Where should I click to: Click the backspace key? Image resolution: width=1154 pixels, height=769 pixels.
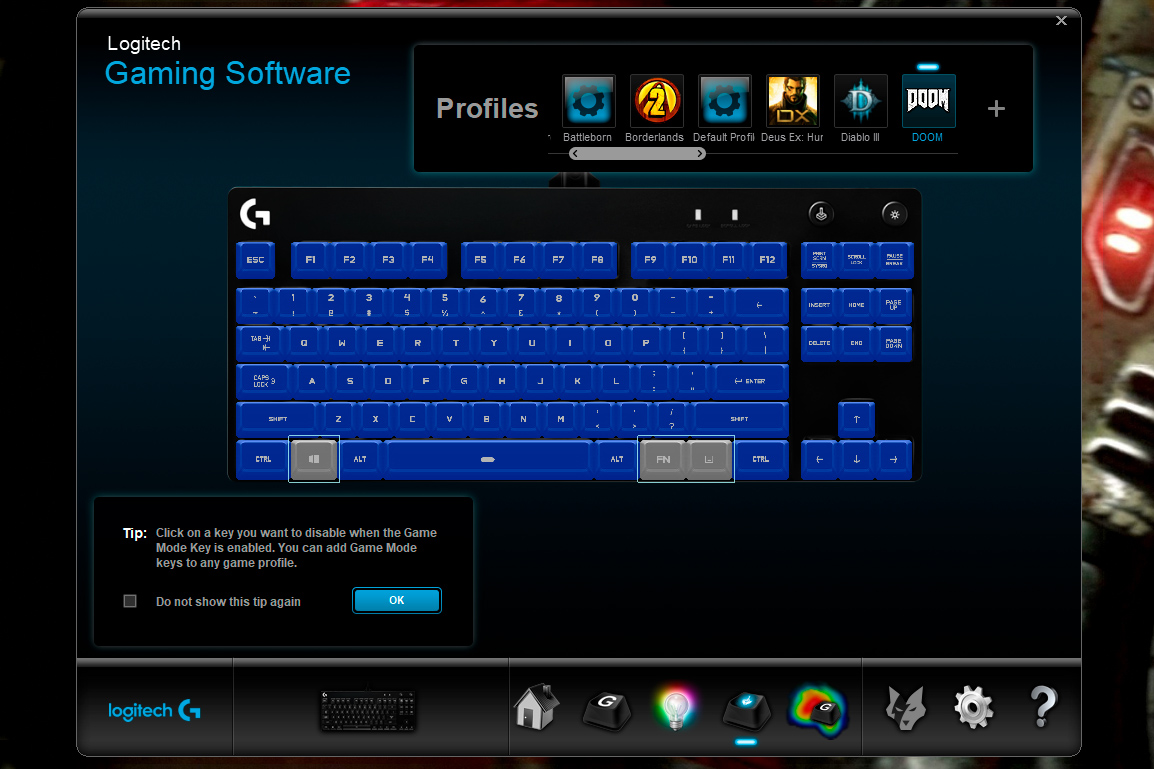tap(759, 305)
